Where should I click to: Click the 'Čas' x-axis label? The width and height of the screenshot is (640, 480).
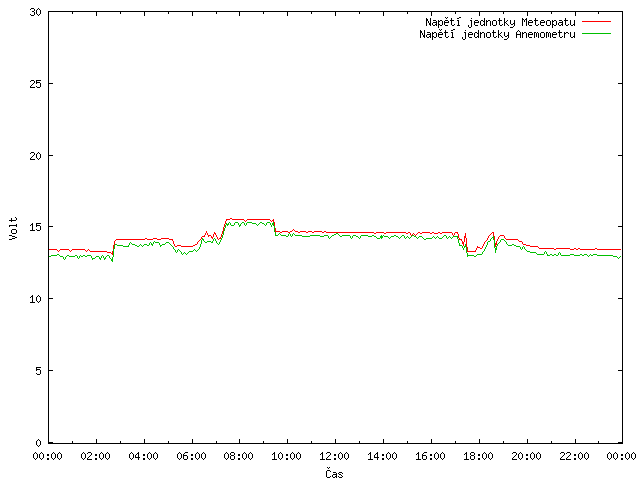pyautogui.click(x=334, y=473)
